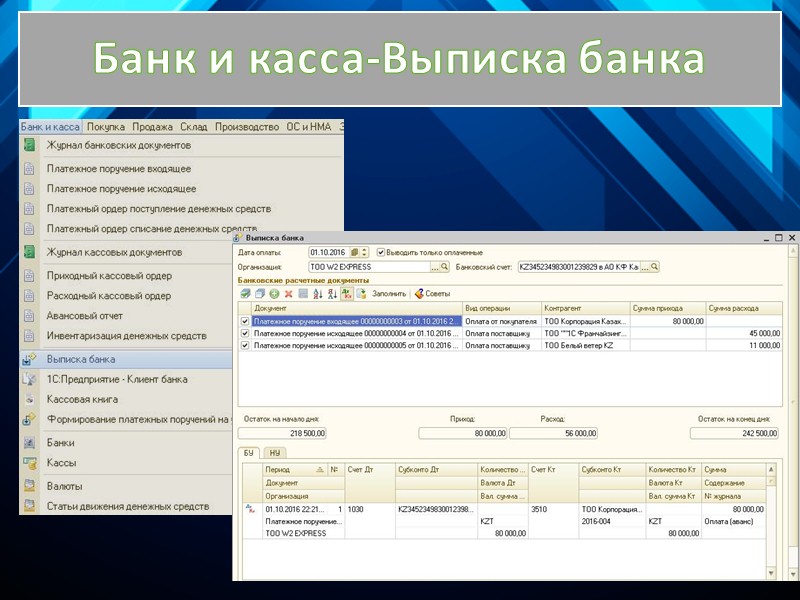This screenshot has width=800, height=600.
Task: Click the Кассовая книга icon
Action: pyautogui.click(x=30, y=399)
